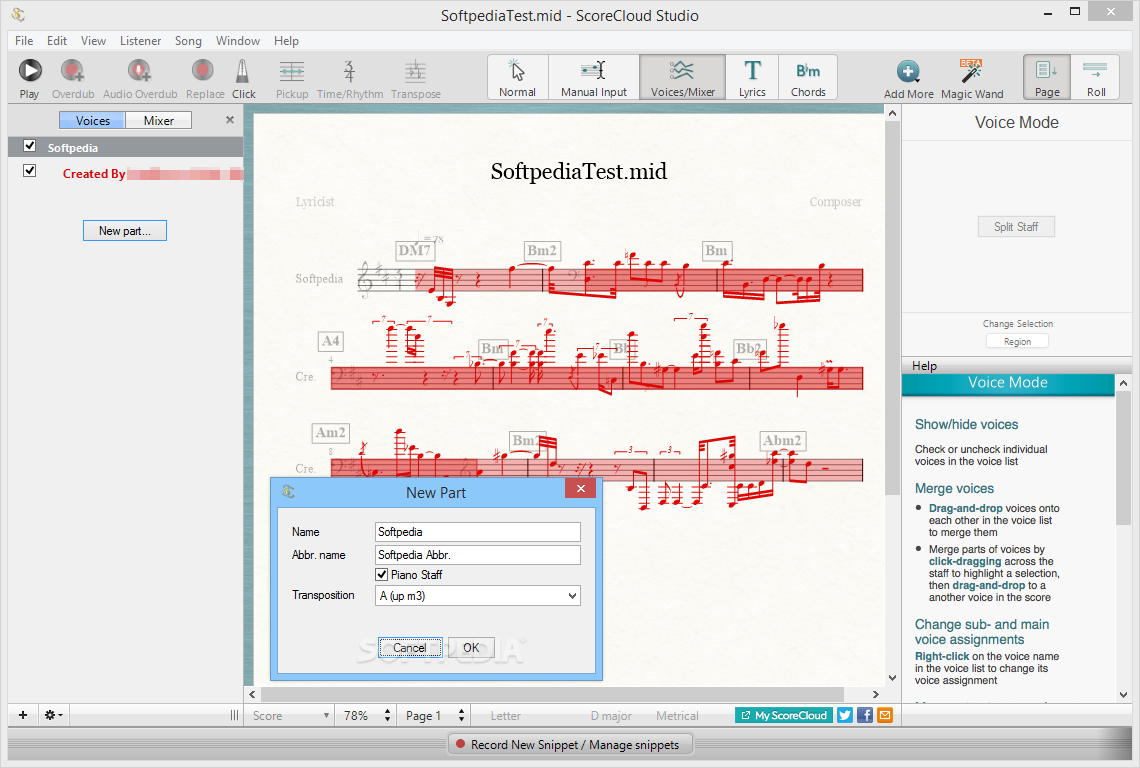Screen dimensions: 1140x768
Task: Click the plus icon in bottom bar
Action: click(23, 715)
